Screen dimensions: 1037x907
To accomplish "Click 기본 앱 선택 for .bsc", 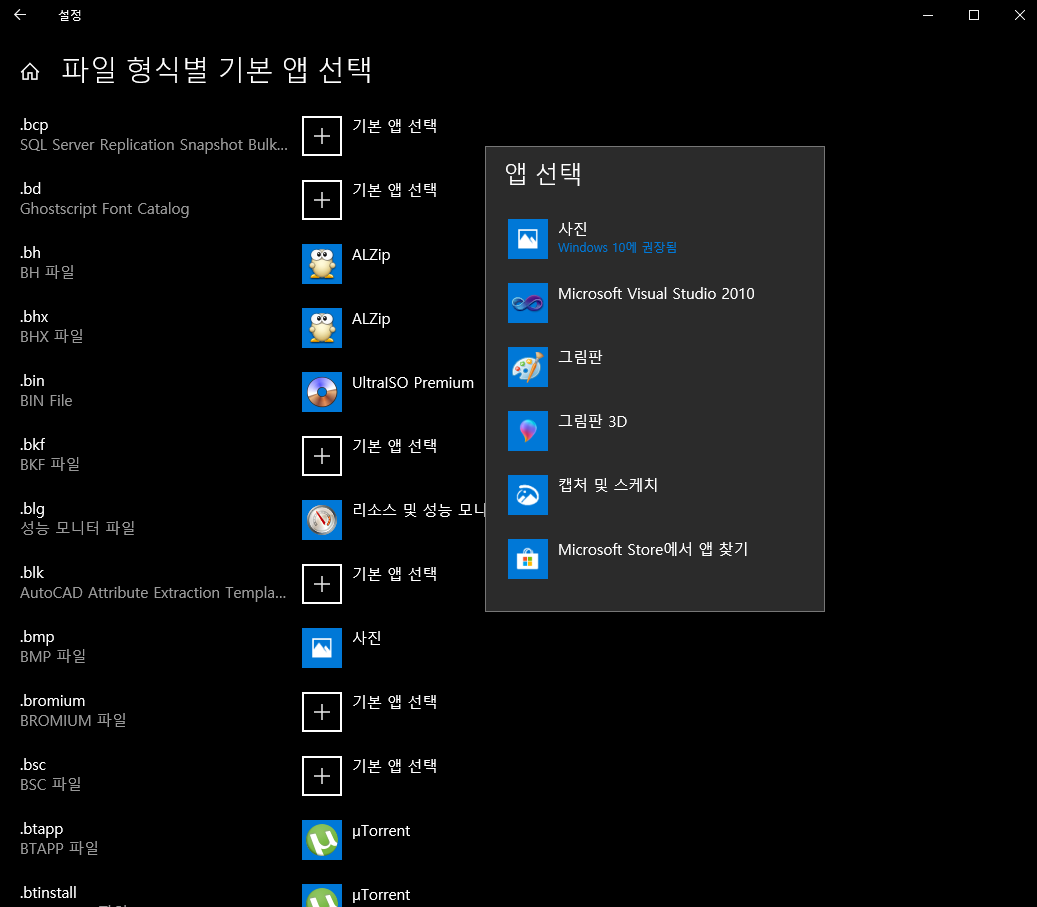I will point(394,766).
